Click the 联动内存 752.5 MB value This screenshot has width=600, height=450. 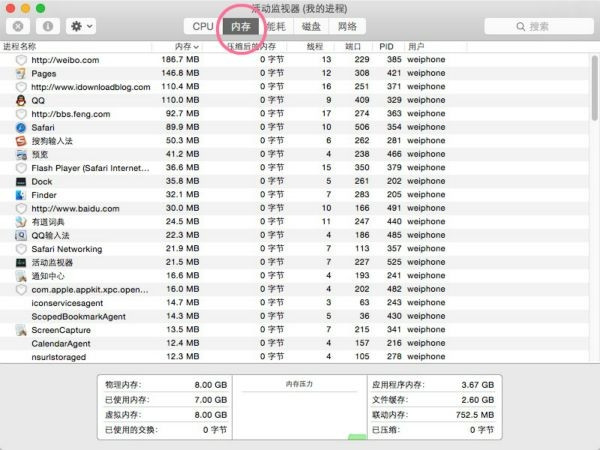point(475,415)
